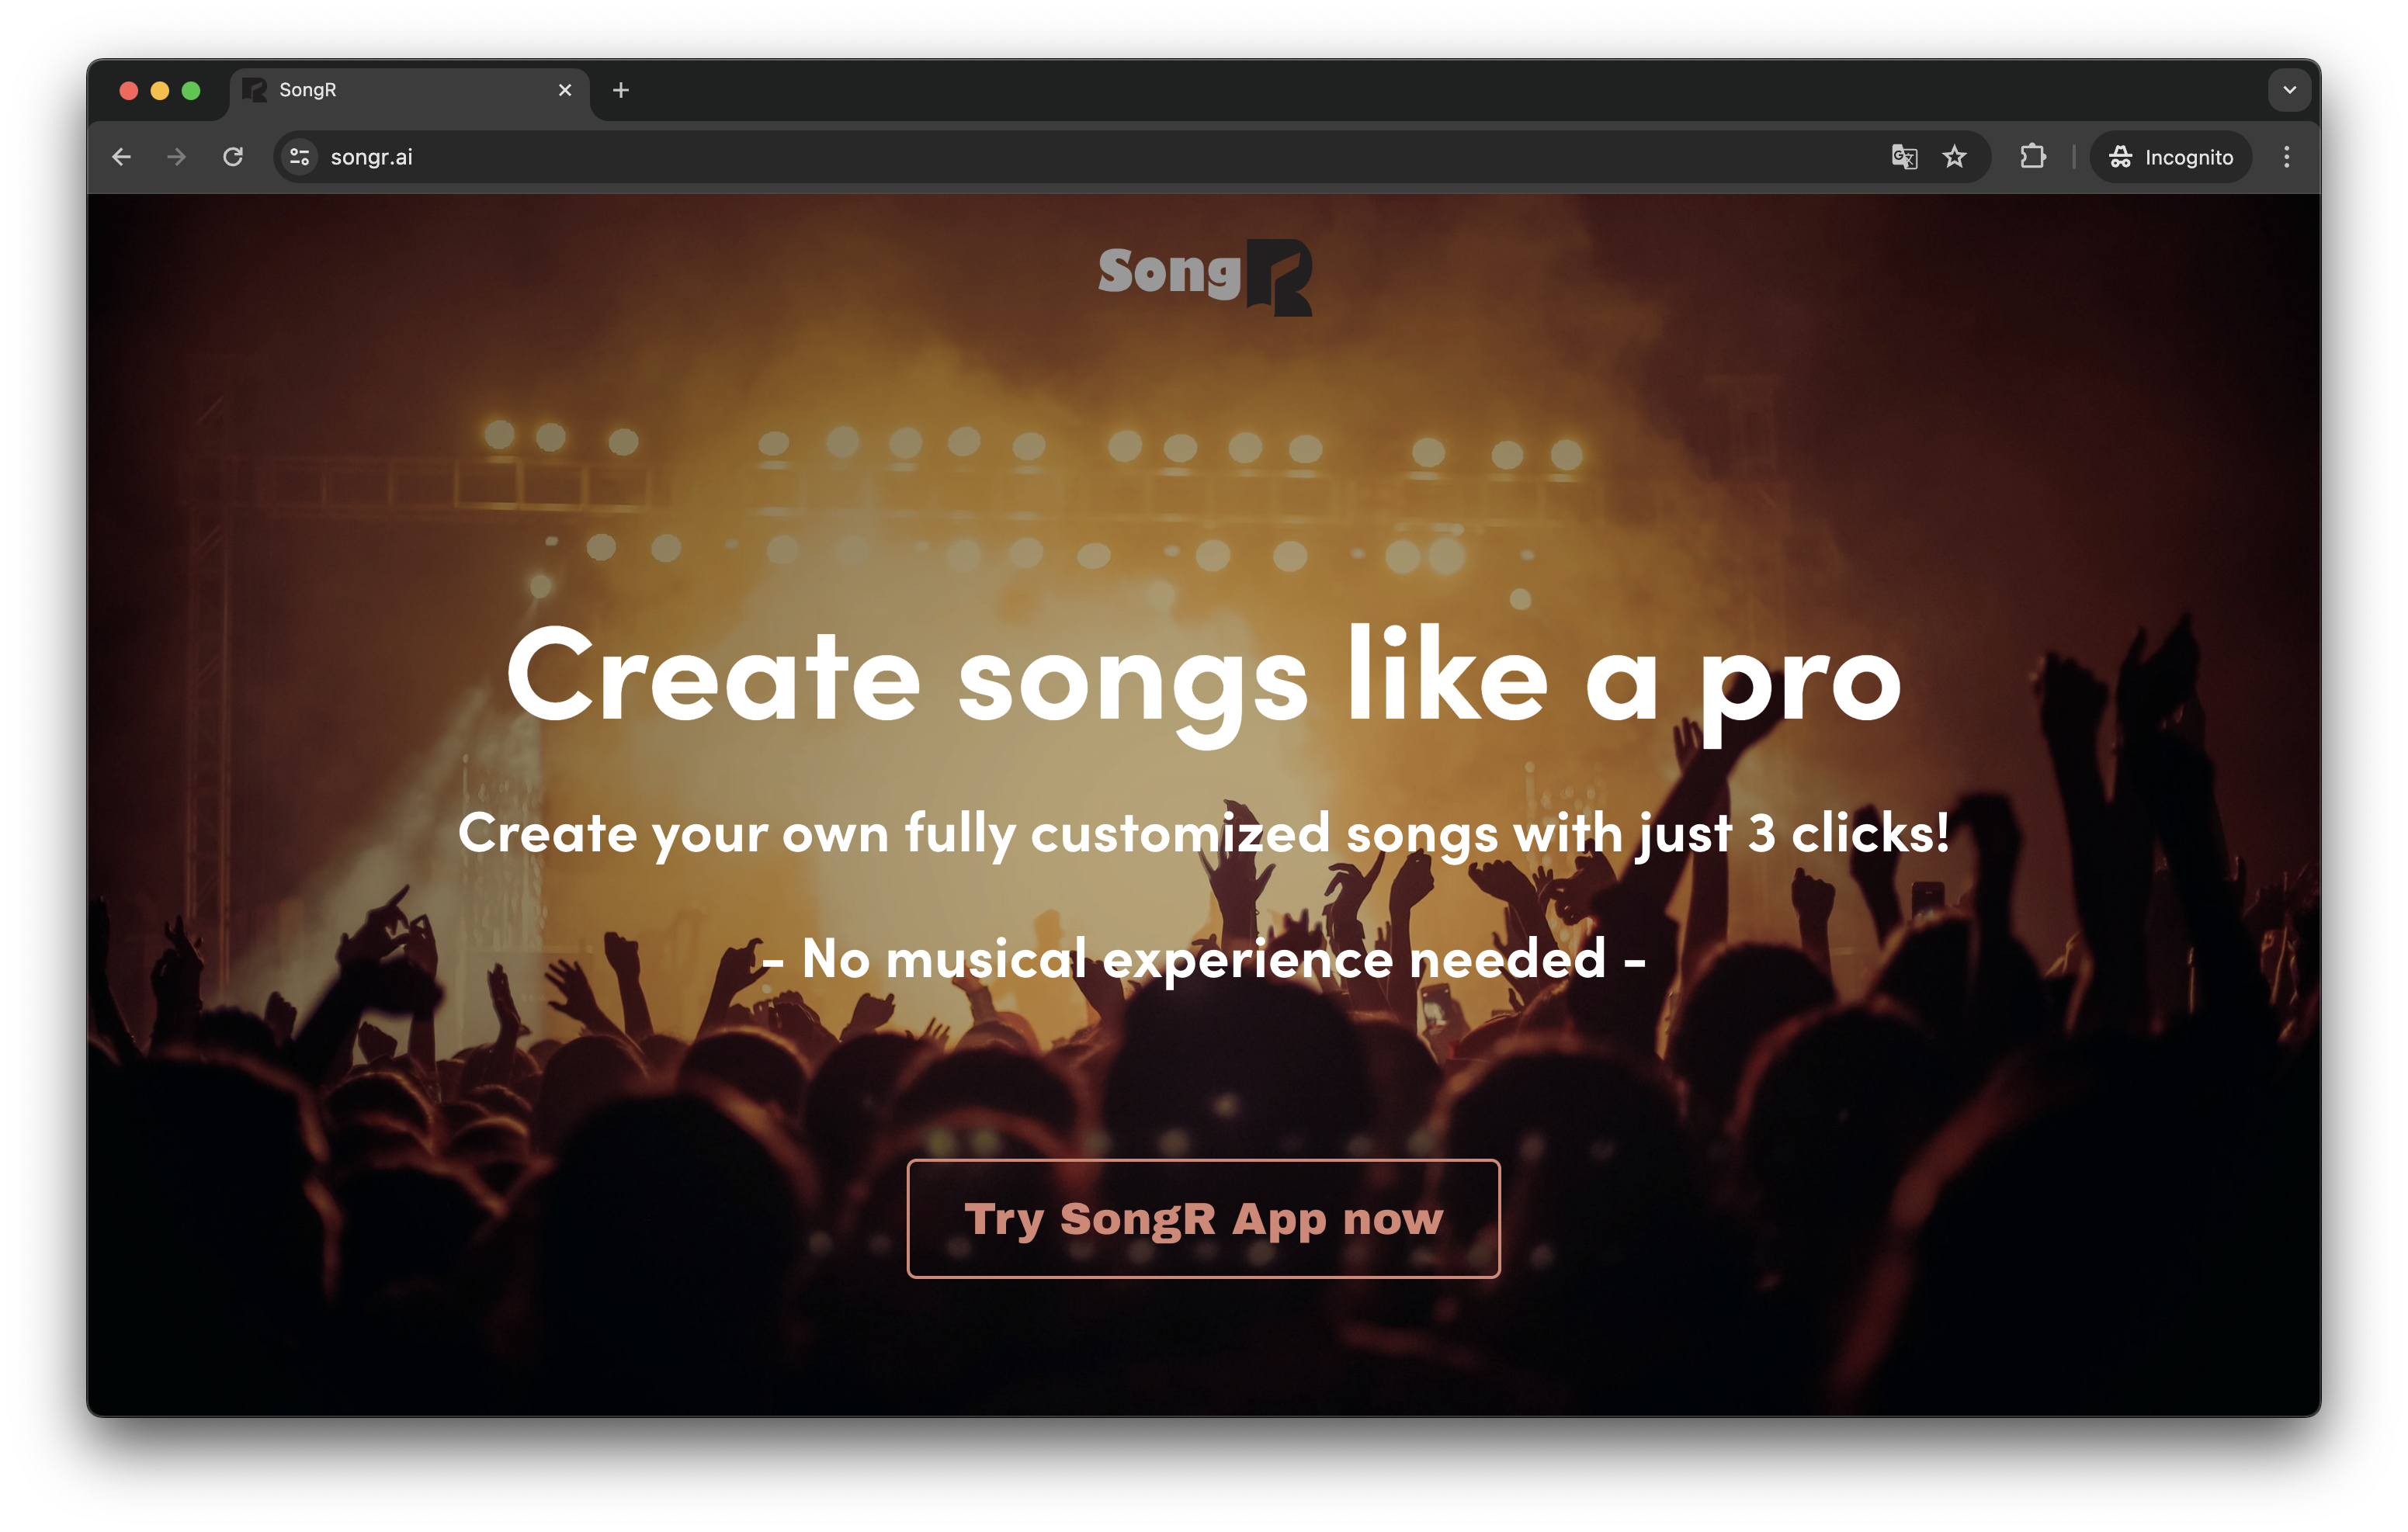The width and height of the screenshot is (2408, 1532).
Task: Click the Incognito profile button
Action: [2170, 157]
